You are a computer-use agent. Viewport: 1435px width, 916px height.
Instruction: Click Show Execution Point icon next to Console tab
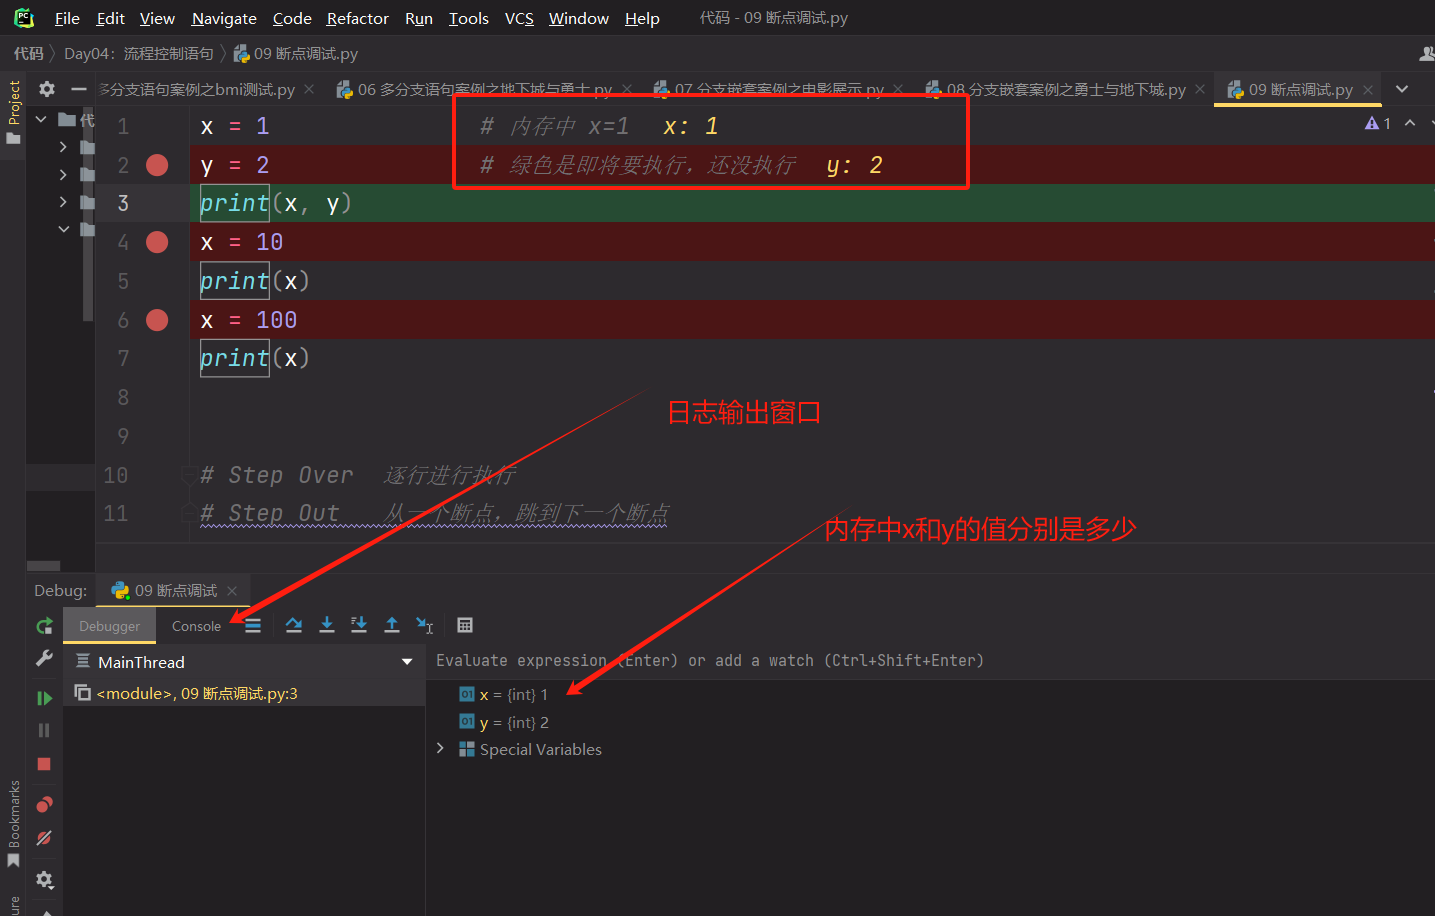tap(253, 625)
